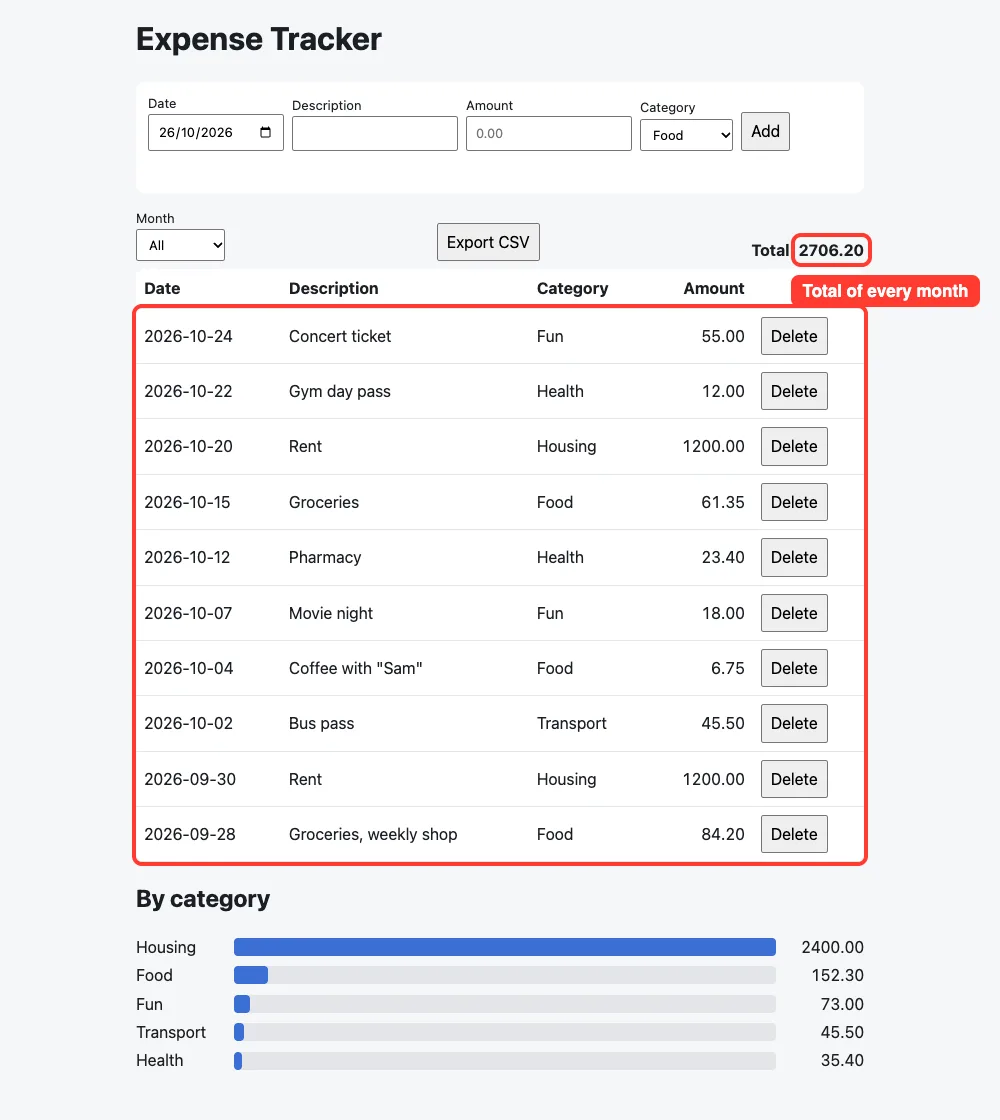Click the Category column header
This screenshot has height=1120, width=1000.
point(572,289)
